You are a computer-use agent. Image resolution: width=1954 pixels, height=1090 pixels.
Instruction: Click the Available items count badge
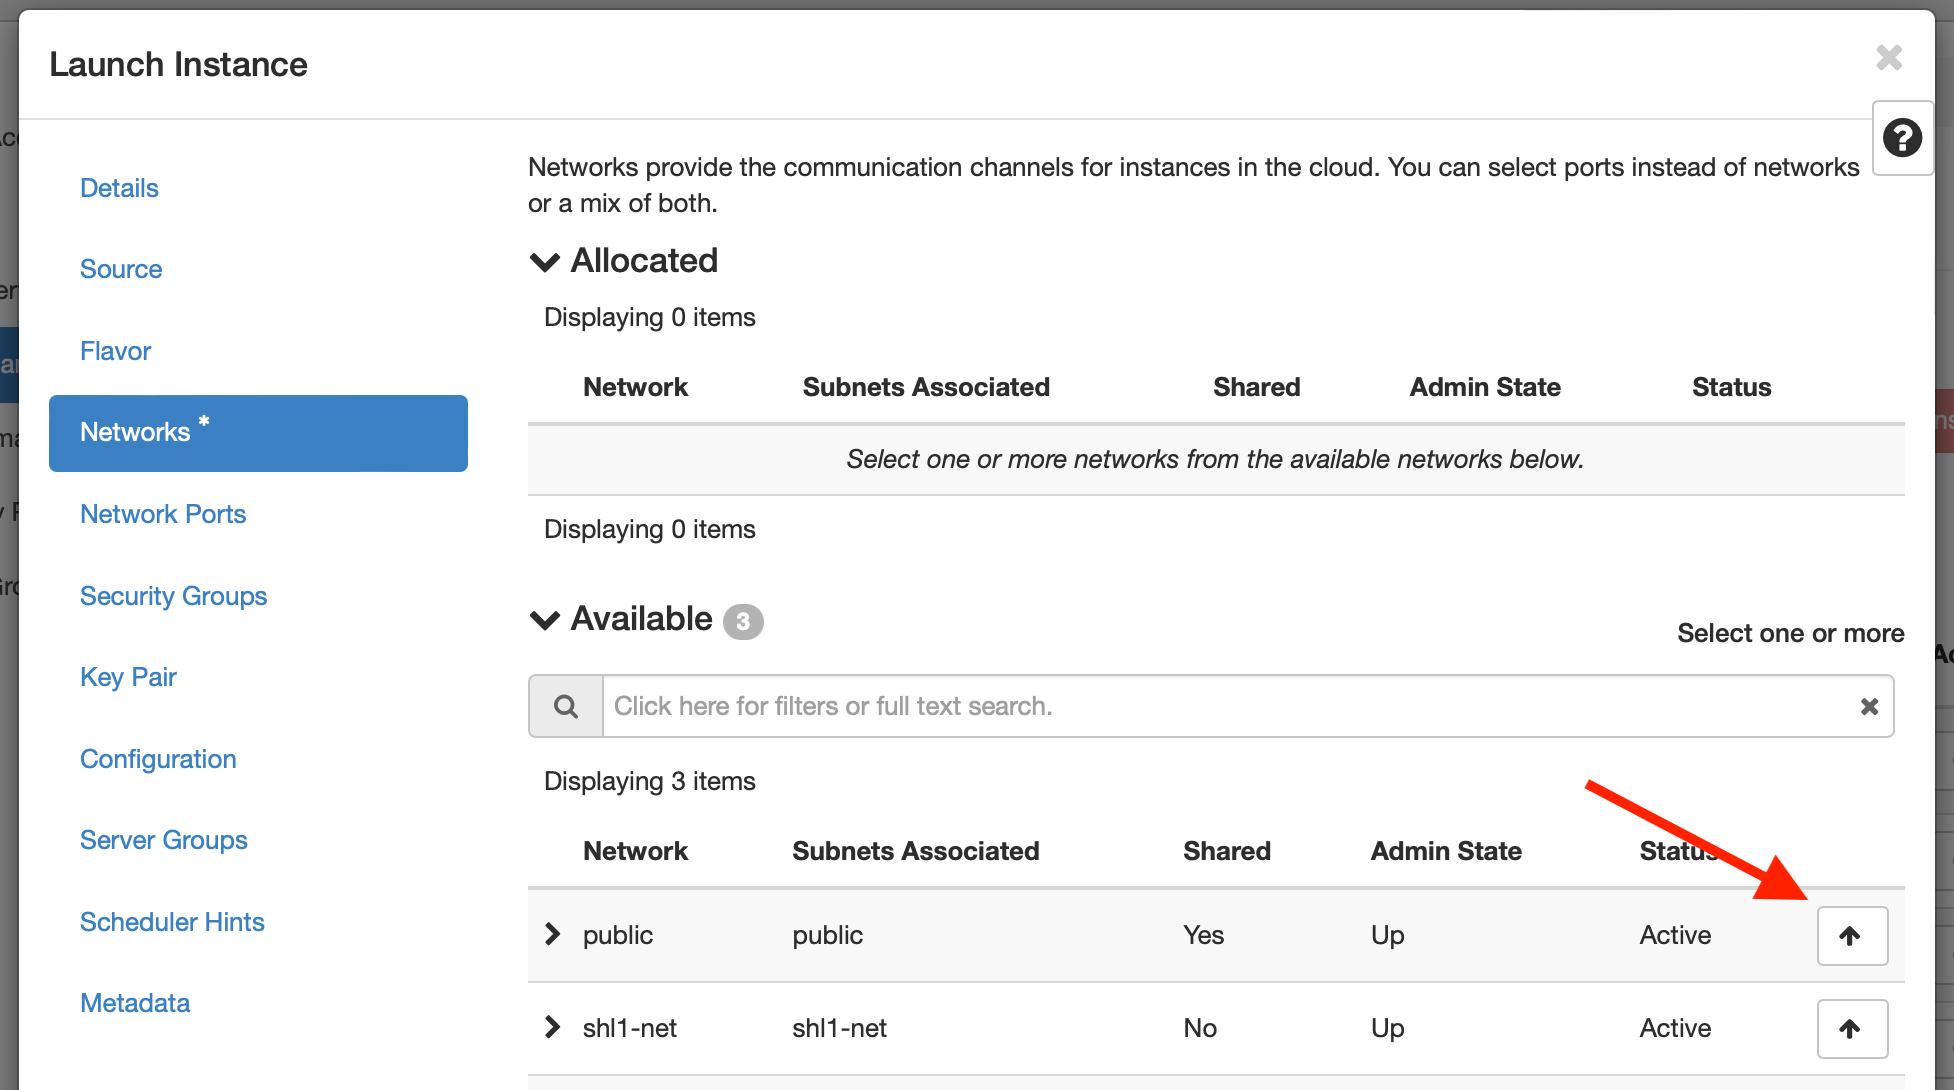pyautogui.click(x=742, y=621)
